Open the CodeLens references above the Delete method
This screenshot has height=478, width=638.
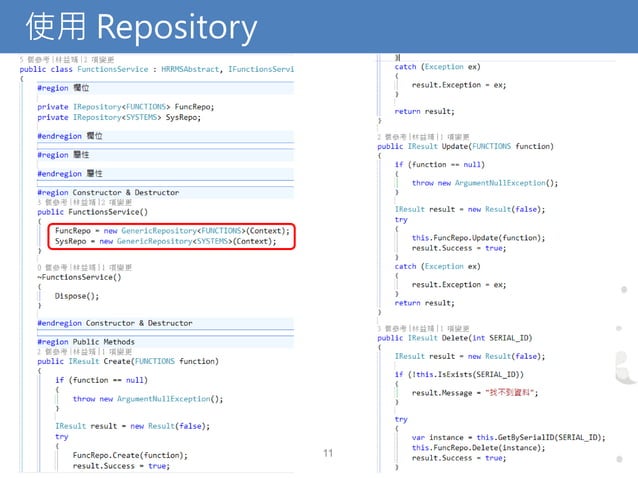[423, 329]
